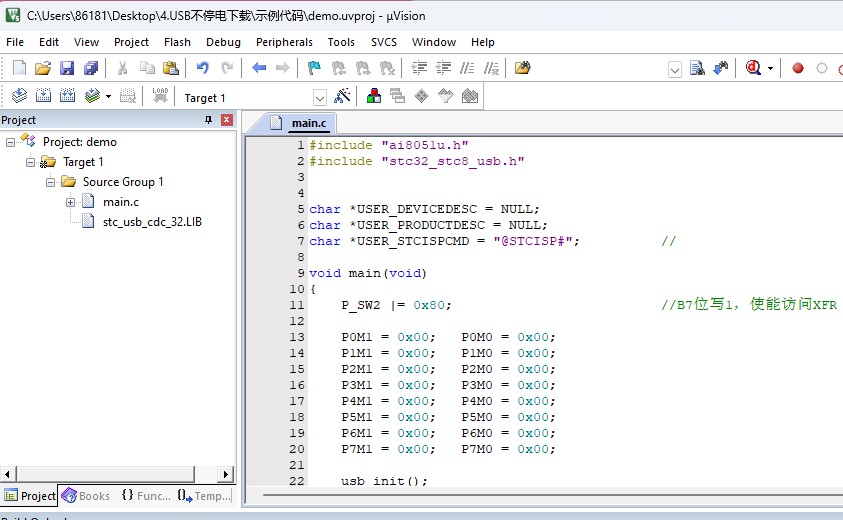This screenshot has height=520, width=843.
Task: Click the Project panel scroll left arrow
Action: point(8,474)
